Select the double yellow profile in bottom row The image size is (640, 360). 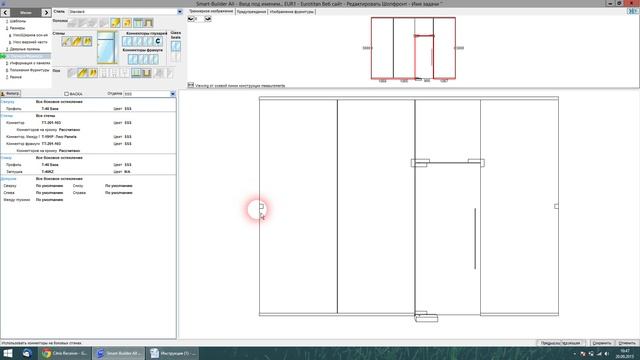tap(93, 73)
